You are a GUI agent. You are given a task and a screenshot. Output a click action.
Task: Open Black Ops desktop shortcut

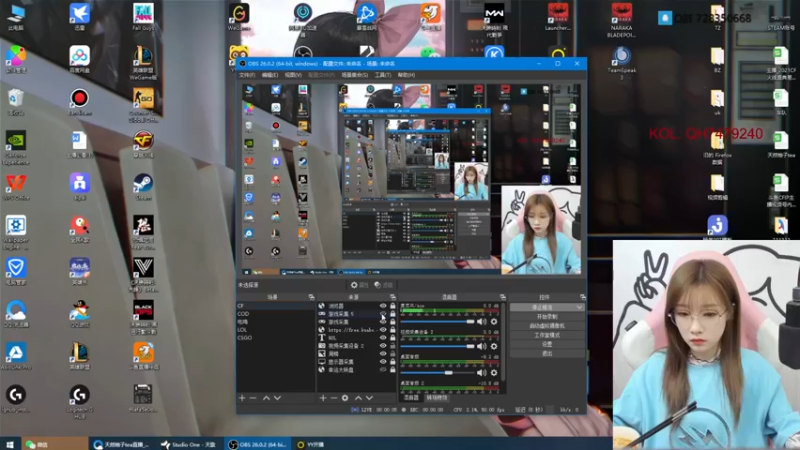[143, 317]
